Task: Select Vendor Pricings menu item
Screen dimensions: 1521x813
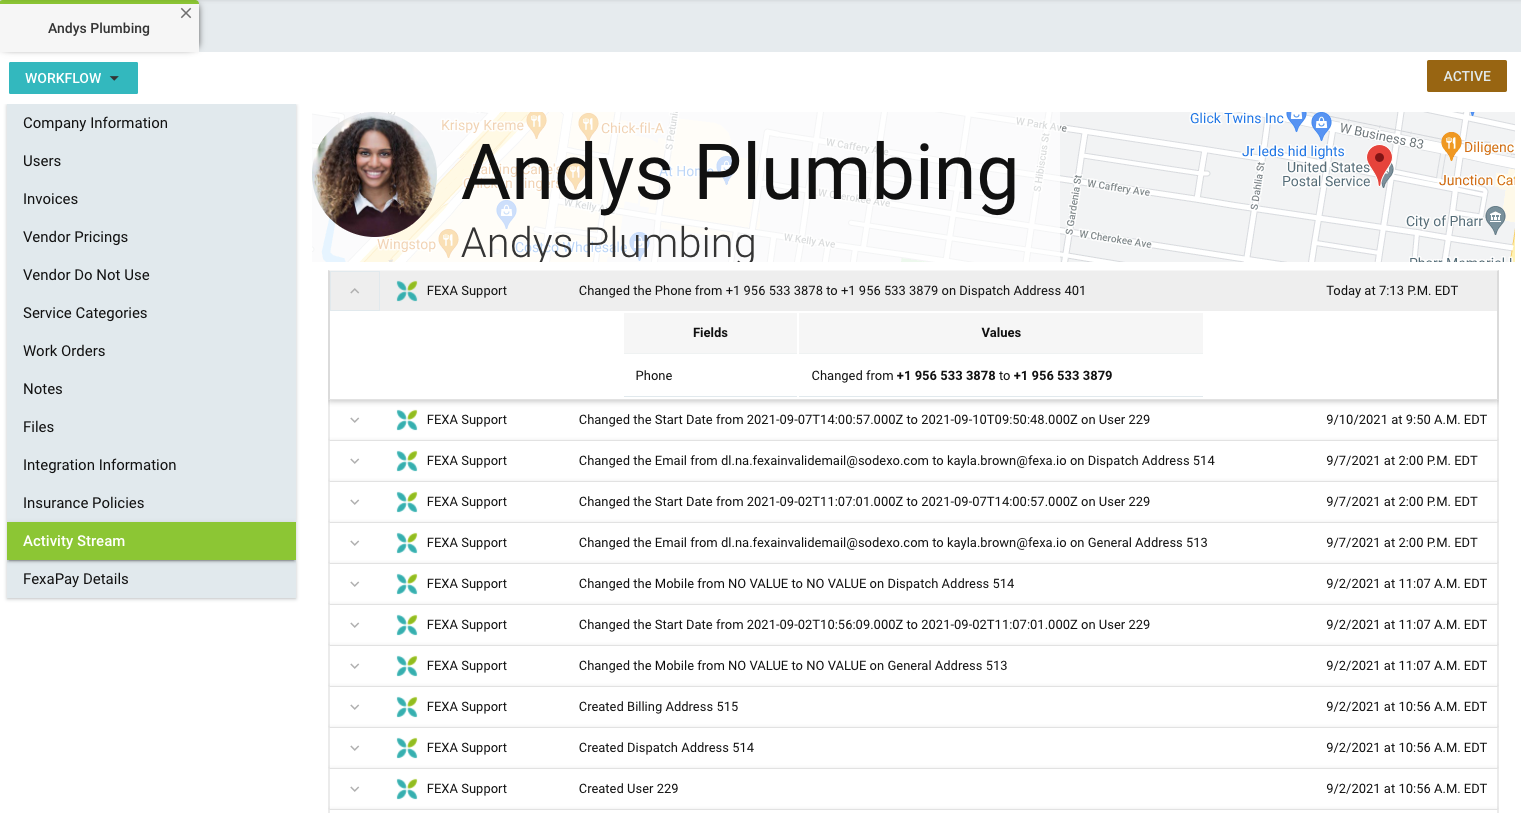Action: click(x=151, y=237)
